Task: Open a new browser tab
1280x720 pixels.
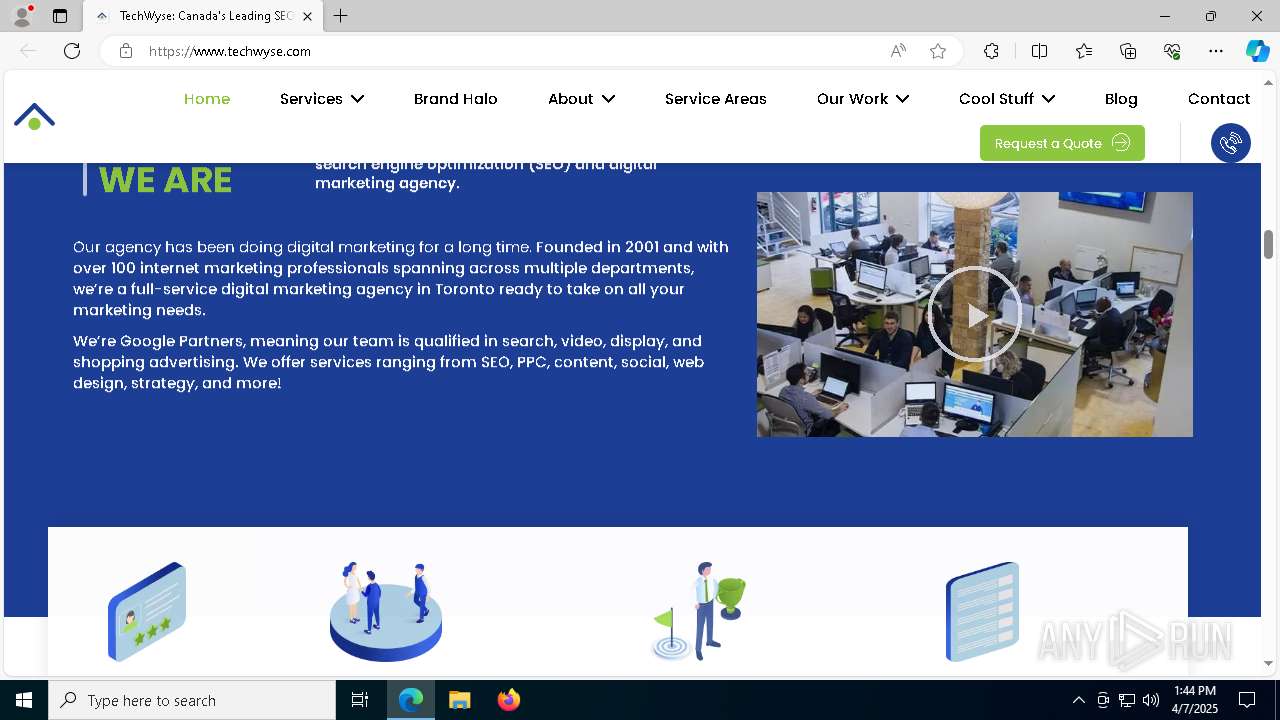Action: point(341,16)
